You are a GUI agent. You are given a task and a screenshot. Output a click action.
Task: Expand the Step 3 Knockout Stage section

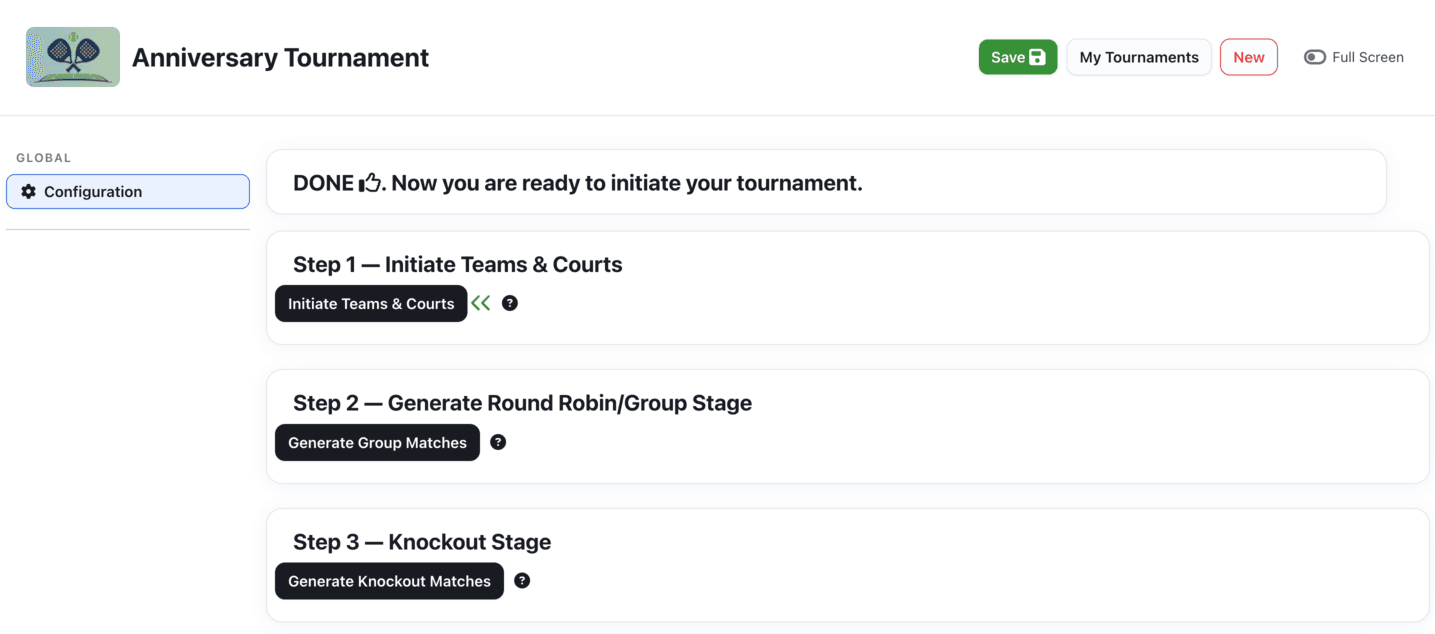coord(421,541)
